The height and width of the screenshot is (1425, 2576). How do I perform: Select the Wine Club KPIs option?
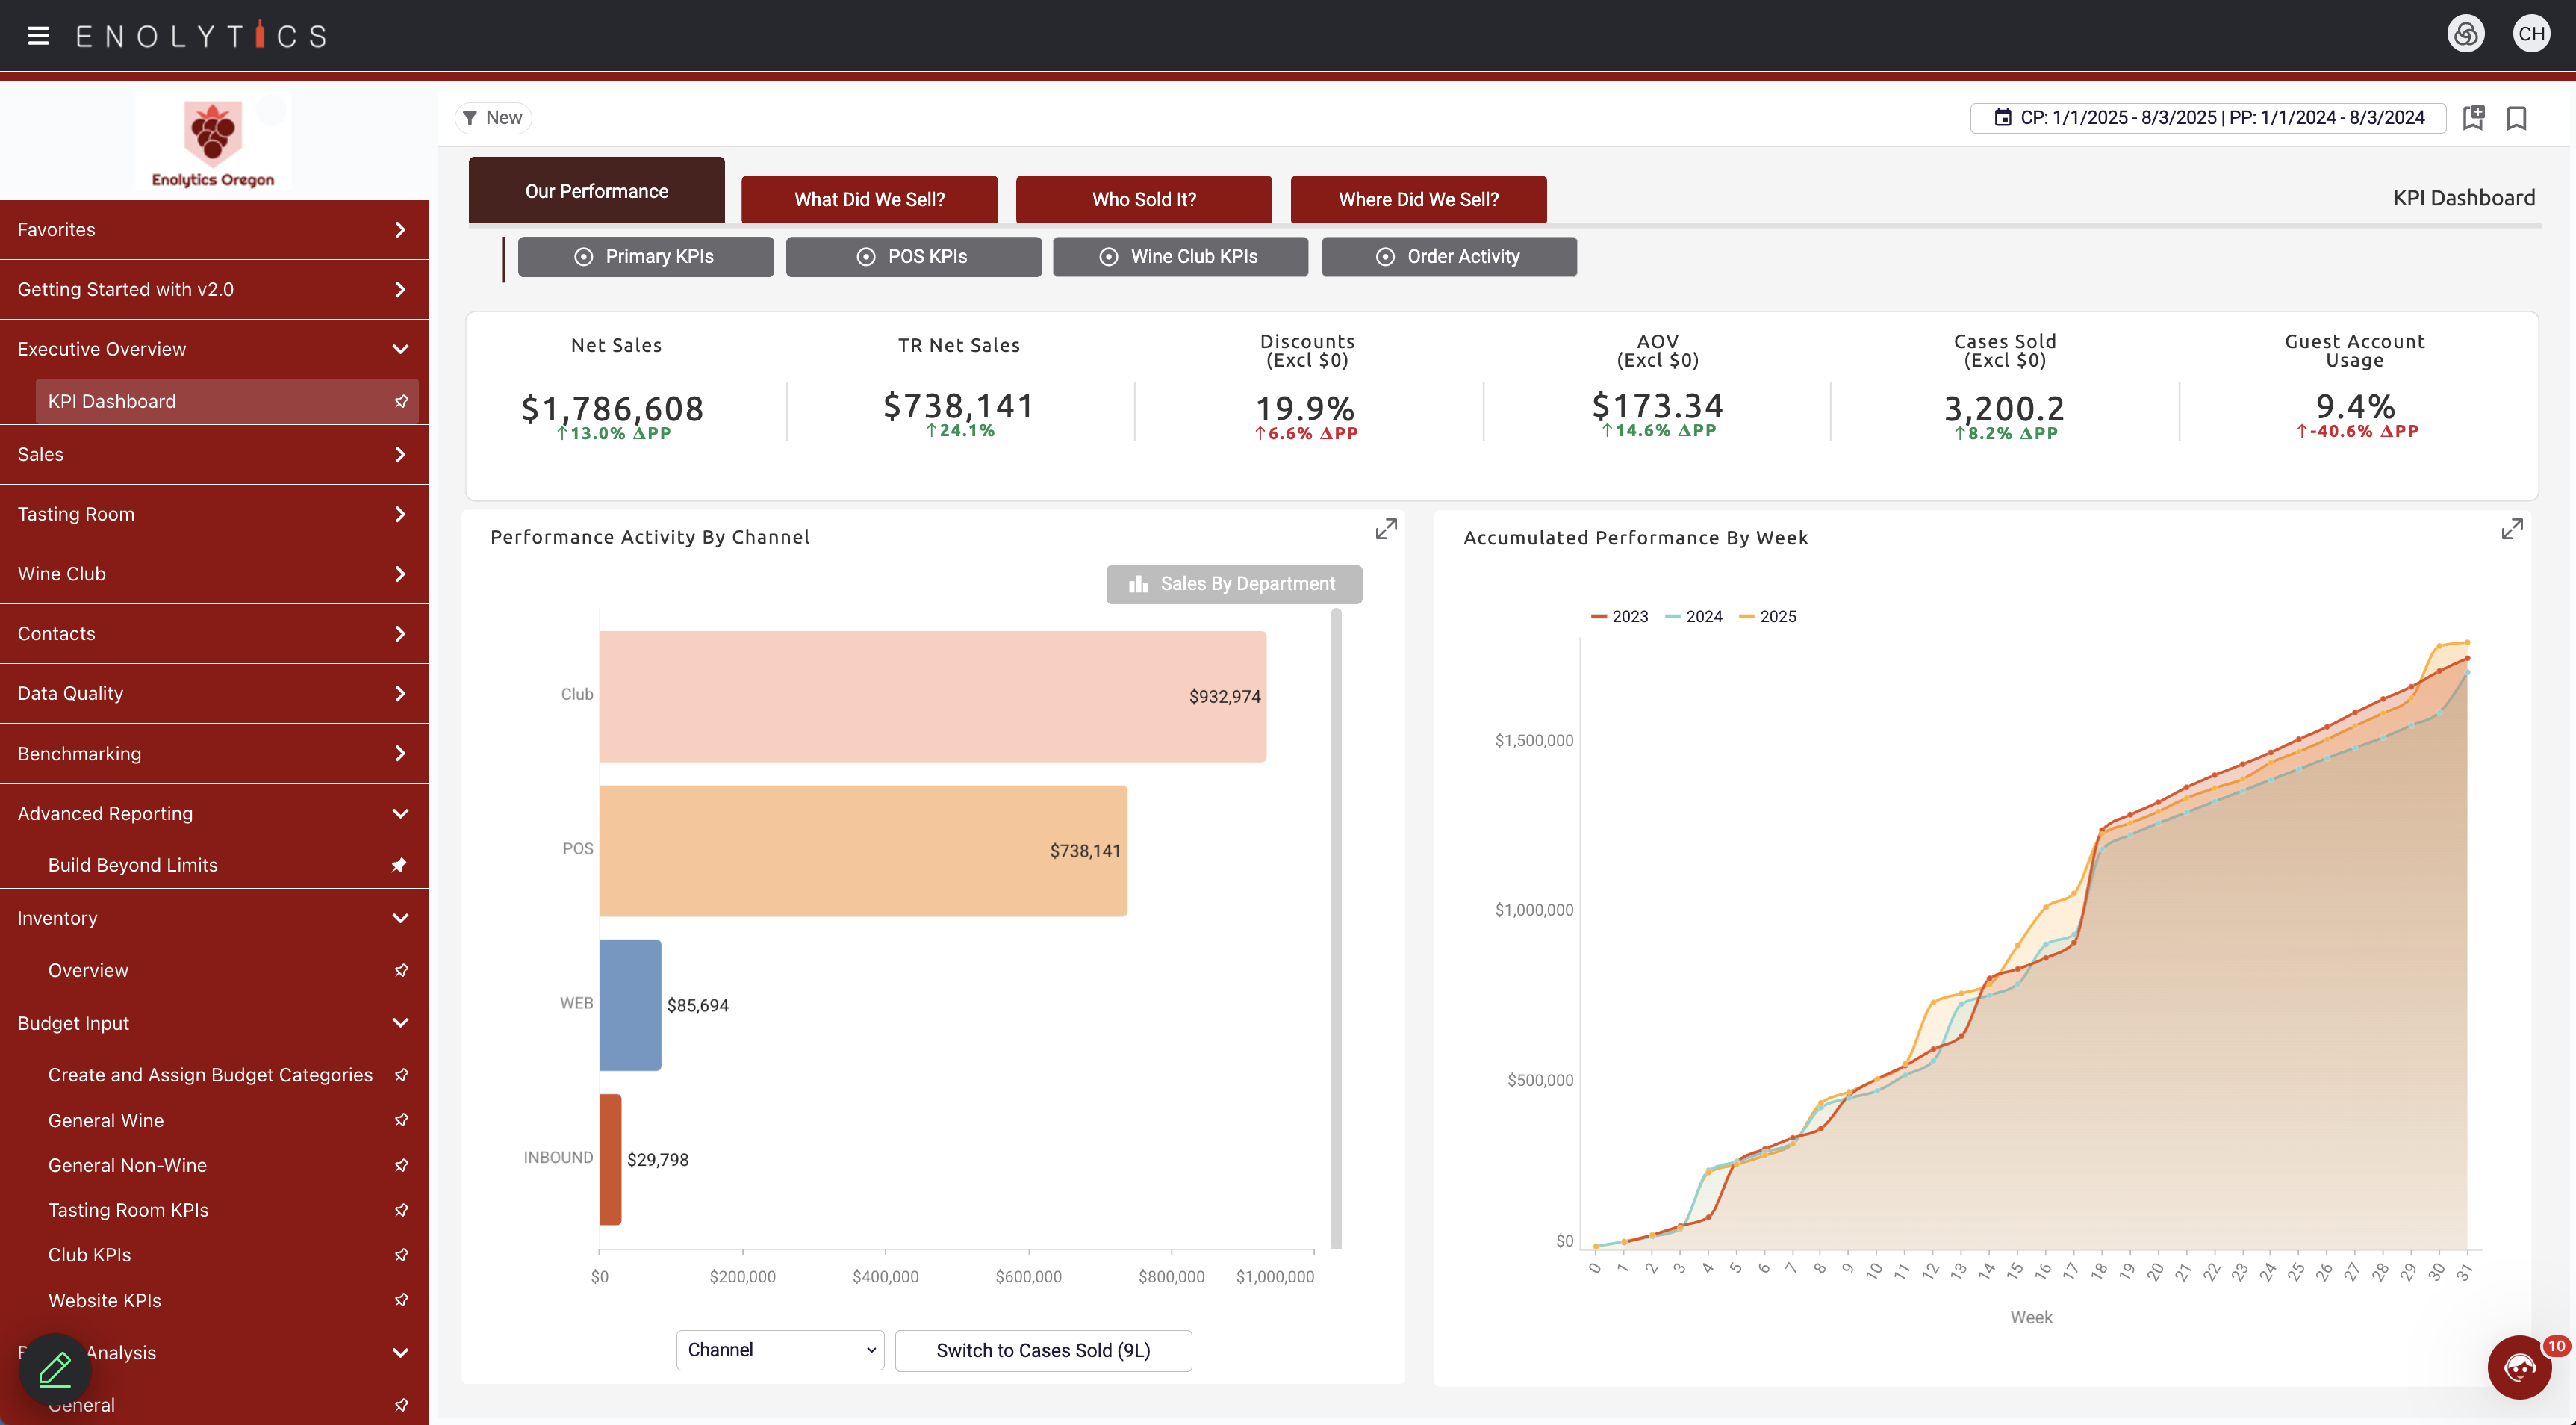point(1180,257)
